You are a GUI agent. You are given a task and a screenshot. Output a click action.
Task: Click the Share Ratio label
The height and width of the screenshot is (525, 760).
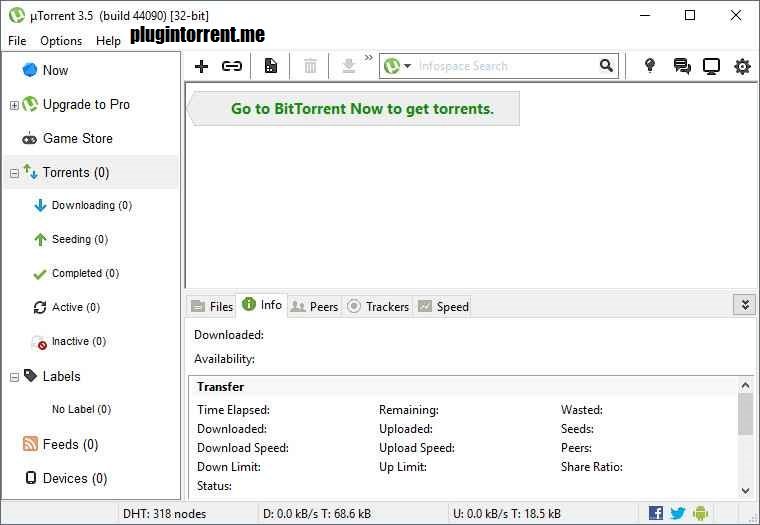pos(591,467)
